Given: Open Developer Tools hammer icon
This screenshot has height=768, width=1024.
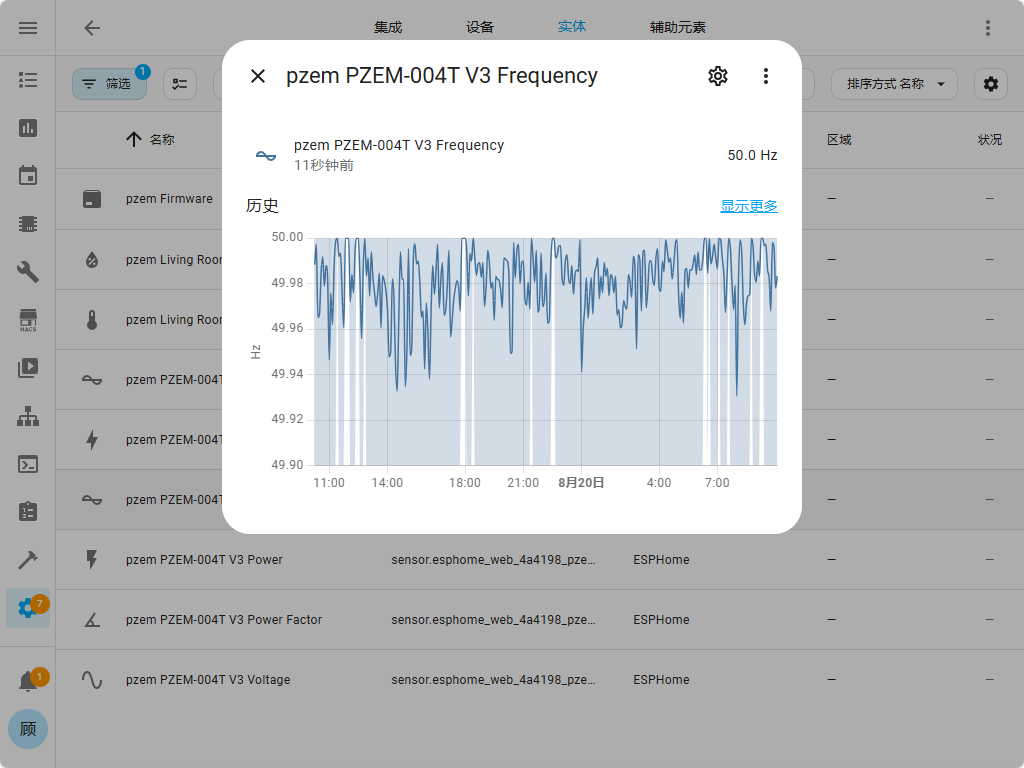Looking at the screenshot, I should (28, 560).
